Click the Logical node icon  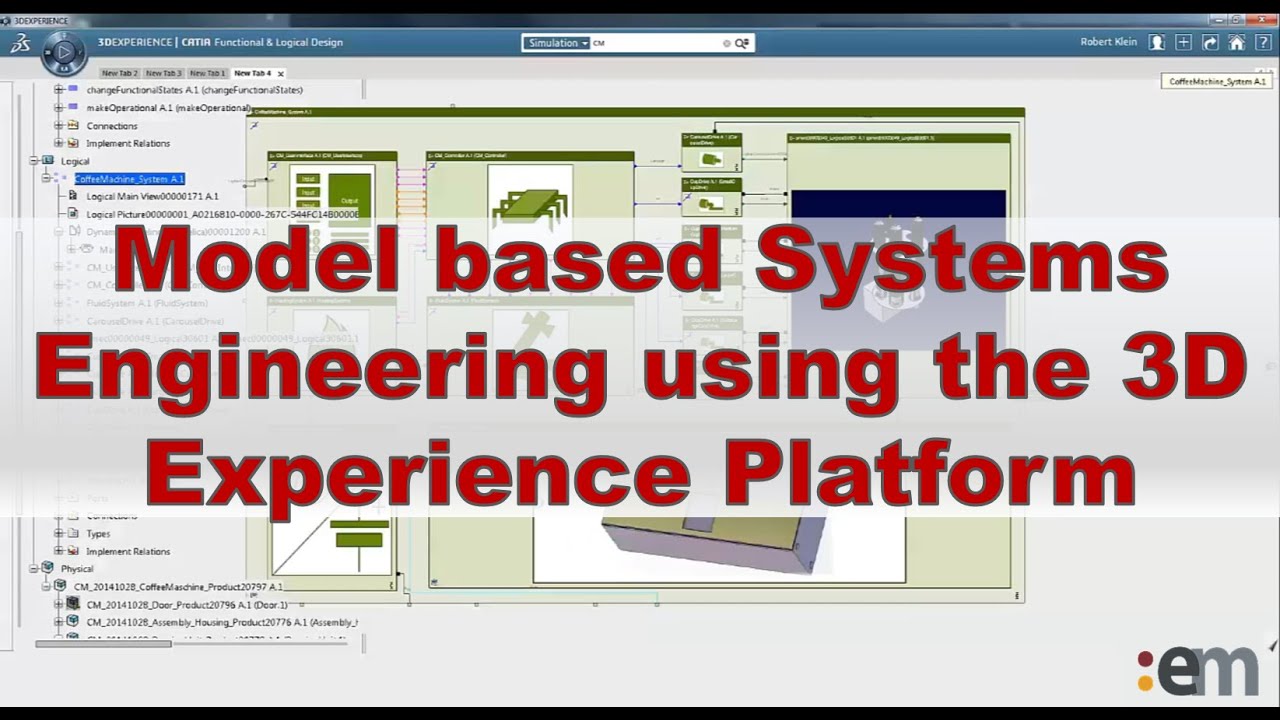point(47,161)
